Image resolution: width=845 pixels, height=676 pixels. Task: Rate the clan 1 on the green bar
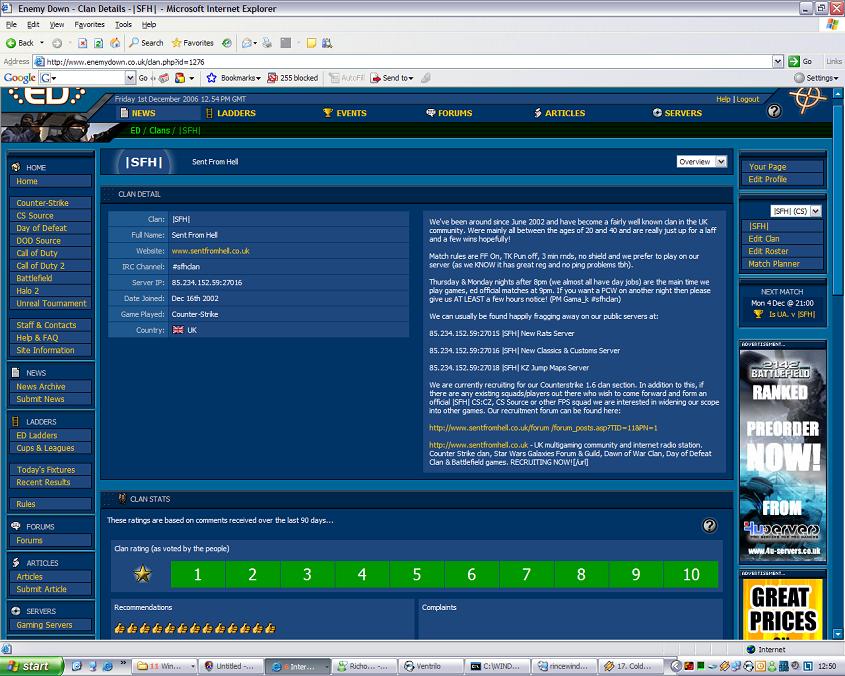[198, 575]
